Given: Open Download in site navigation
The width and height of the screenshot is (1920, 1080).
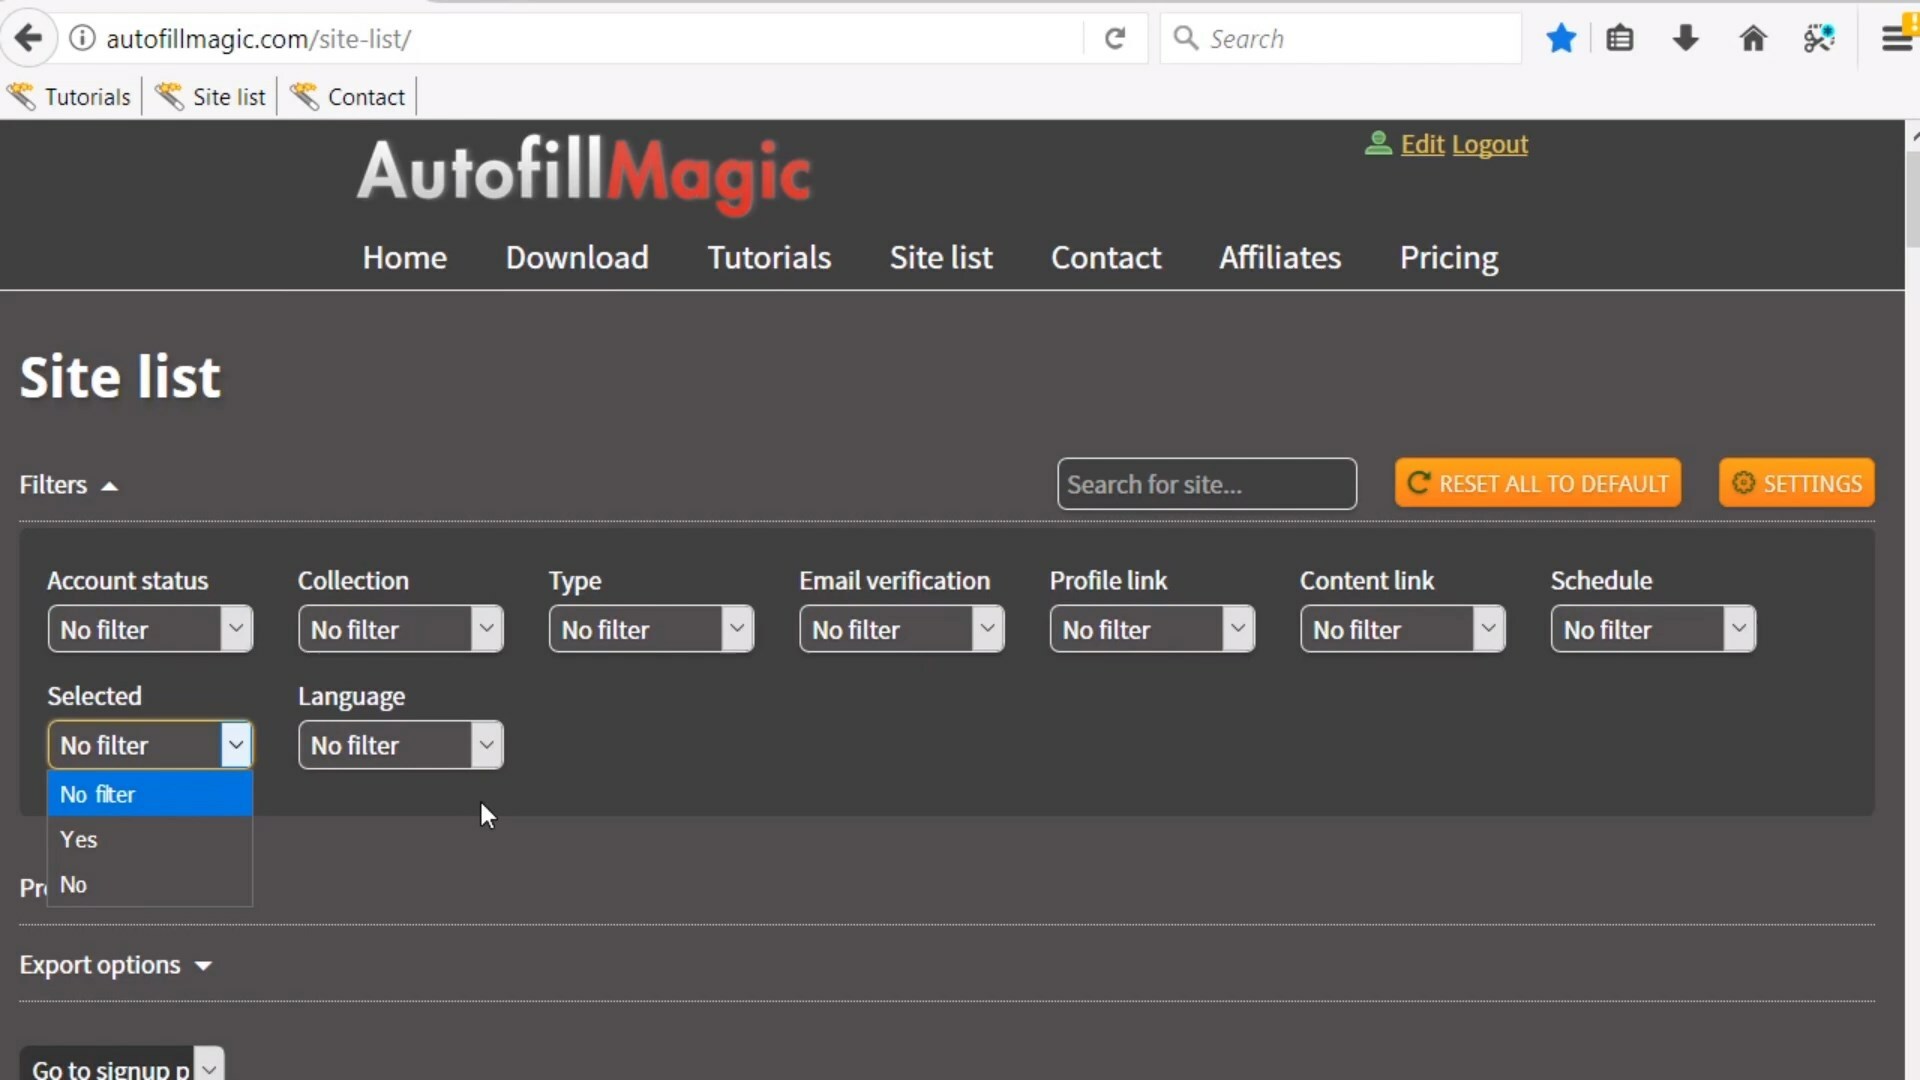Looking at the screenshot, I should pyautogui.click(x=577, y=258).
